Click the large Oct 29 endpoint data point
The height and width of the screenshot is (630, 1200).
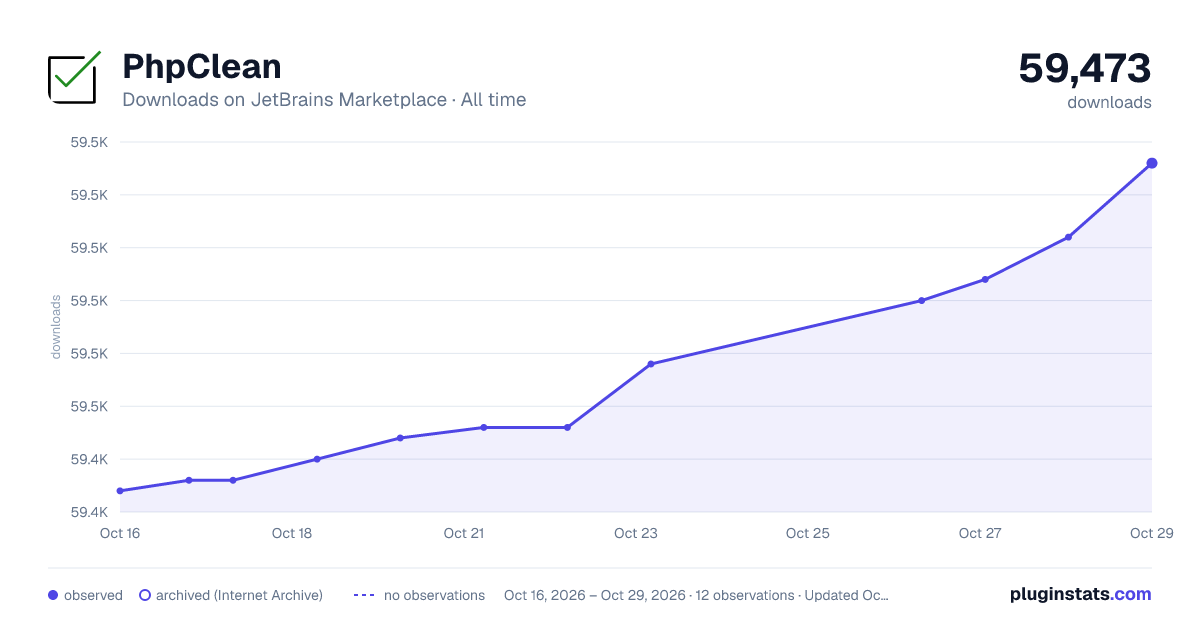(x=1152, y=163)
